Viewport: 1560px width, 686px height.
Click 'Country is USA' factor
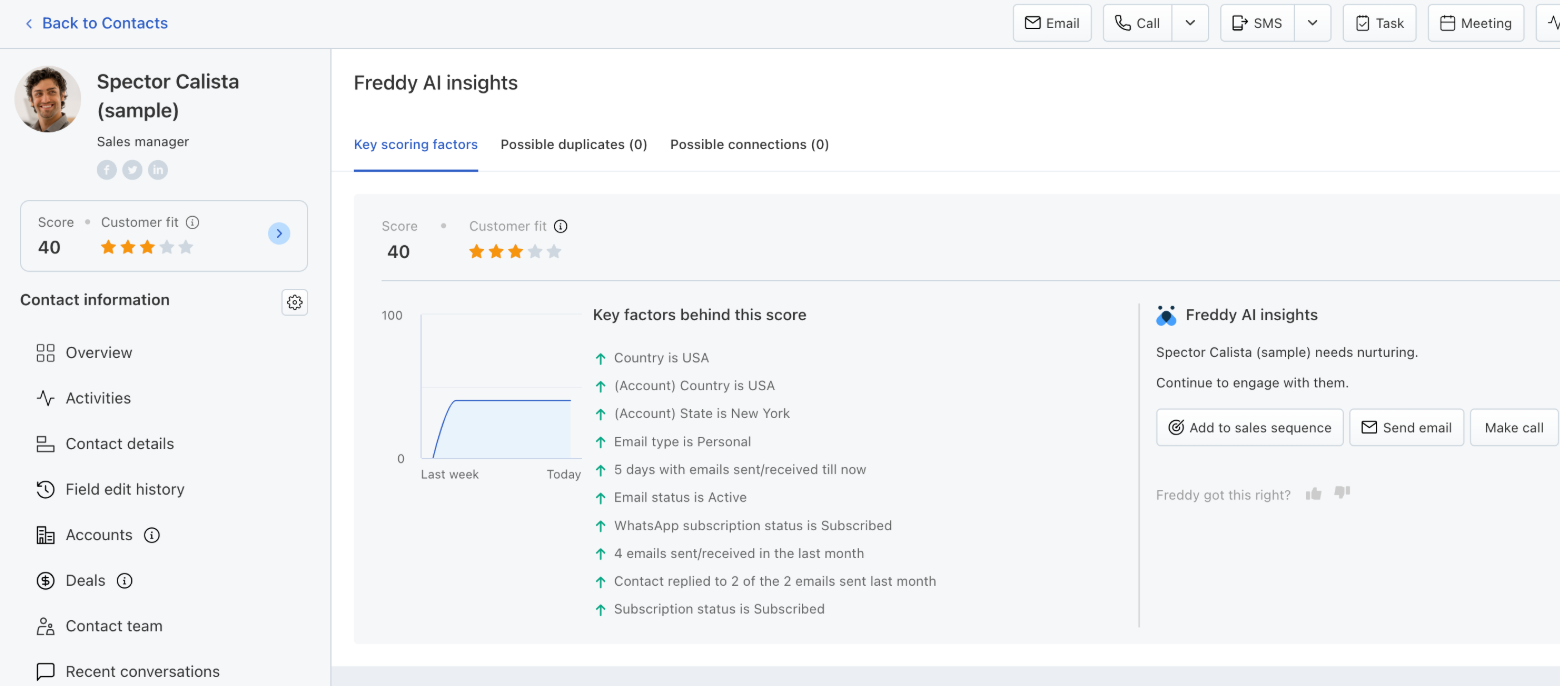[x=661, y=358]
